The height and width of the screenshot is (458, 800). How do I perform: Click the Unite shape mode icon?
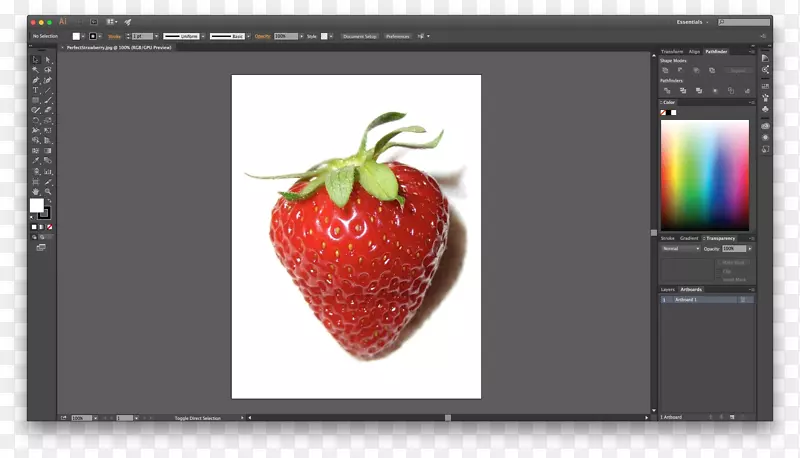coord(665,71)
